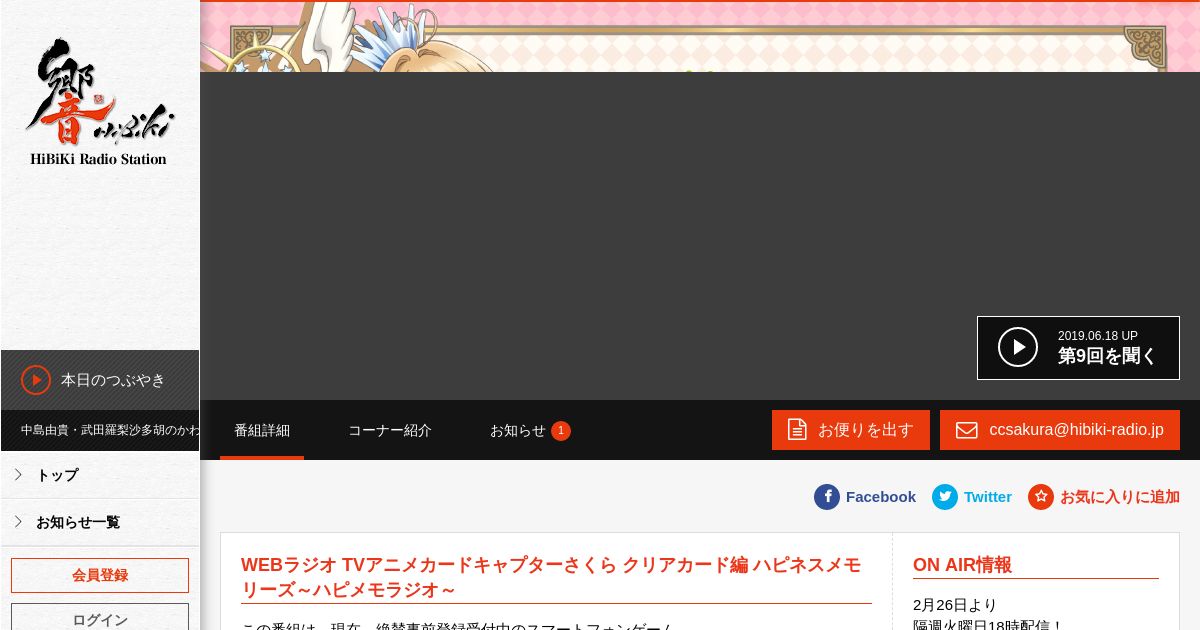Click the star favorite icon

(x=1041, y=497)
